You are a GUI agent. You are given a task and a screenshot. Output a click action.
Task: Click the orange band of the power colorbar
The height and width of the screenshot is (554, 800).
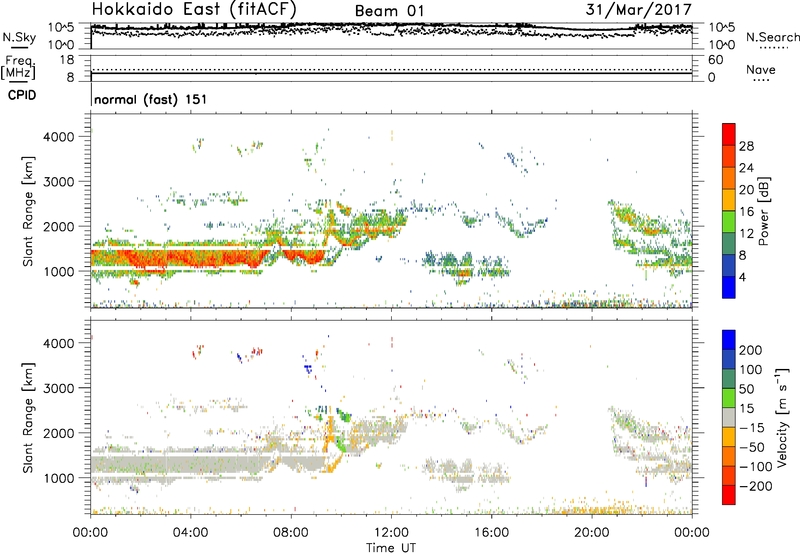pyautogui.click(x=729, y=178)
